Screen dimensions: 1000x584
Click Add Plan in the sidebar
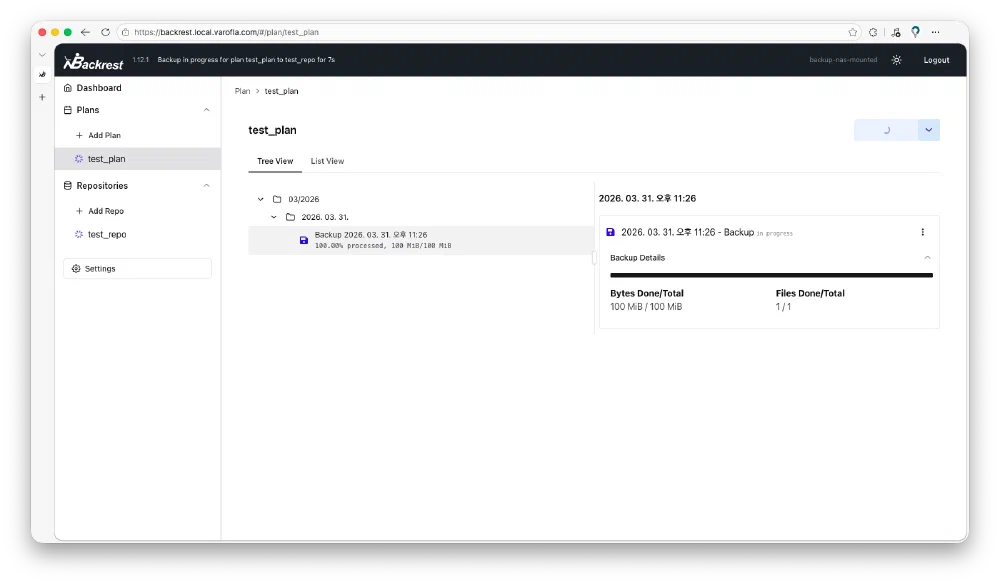coord(104,135)
